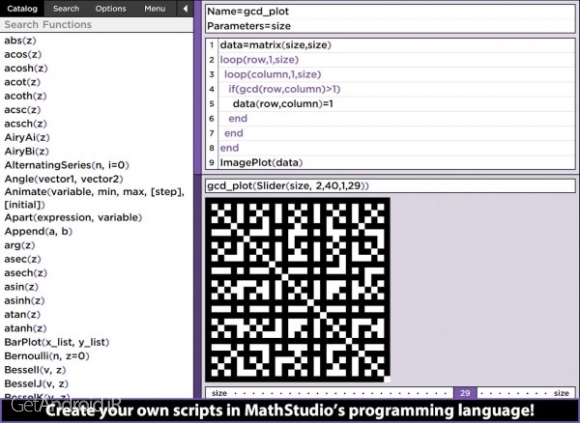The height and width of the screenshot is (423, 580).
Task: Select abs(z) in the function catalog
Action: coord(20,40)
